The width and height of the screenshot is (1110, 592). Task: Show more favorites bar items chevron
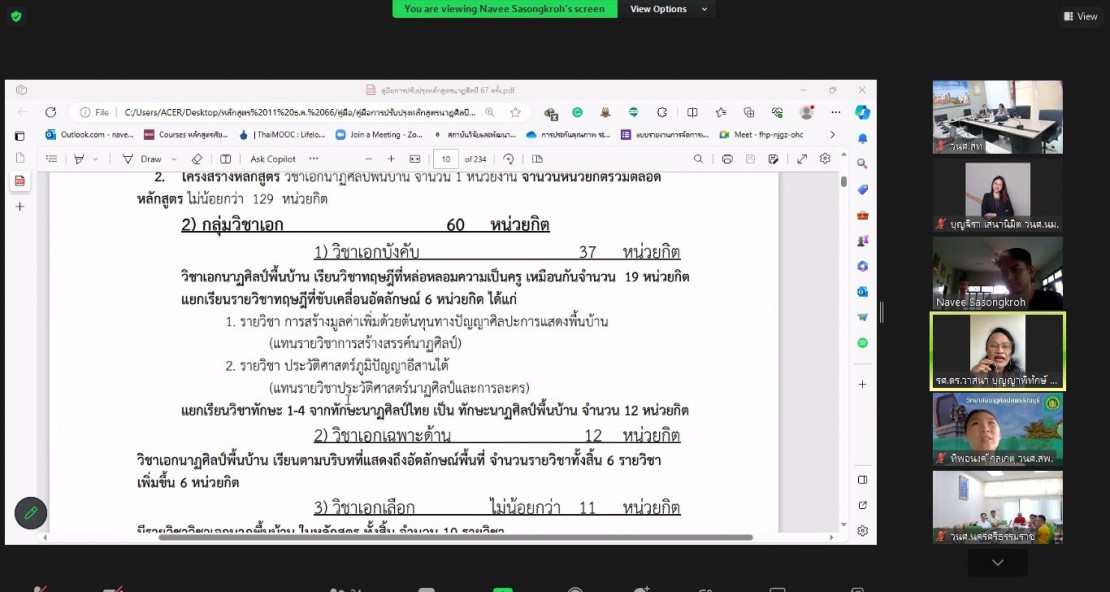(x=832, y=135)
